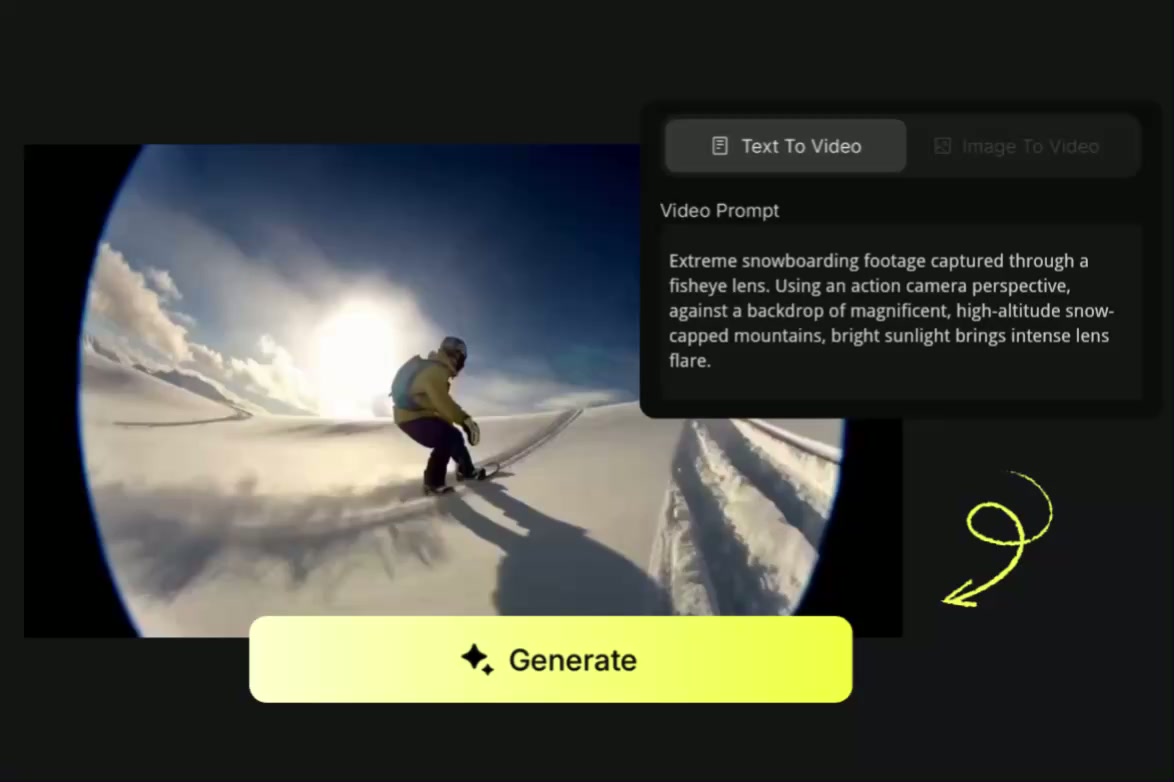Click the Video Prompt label

click(x=719, y=211)
